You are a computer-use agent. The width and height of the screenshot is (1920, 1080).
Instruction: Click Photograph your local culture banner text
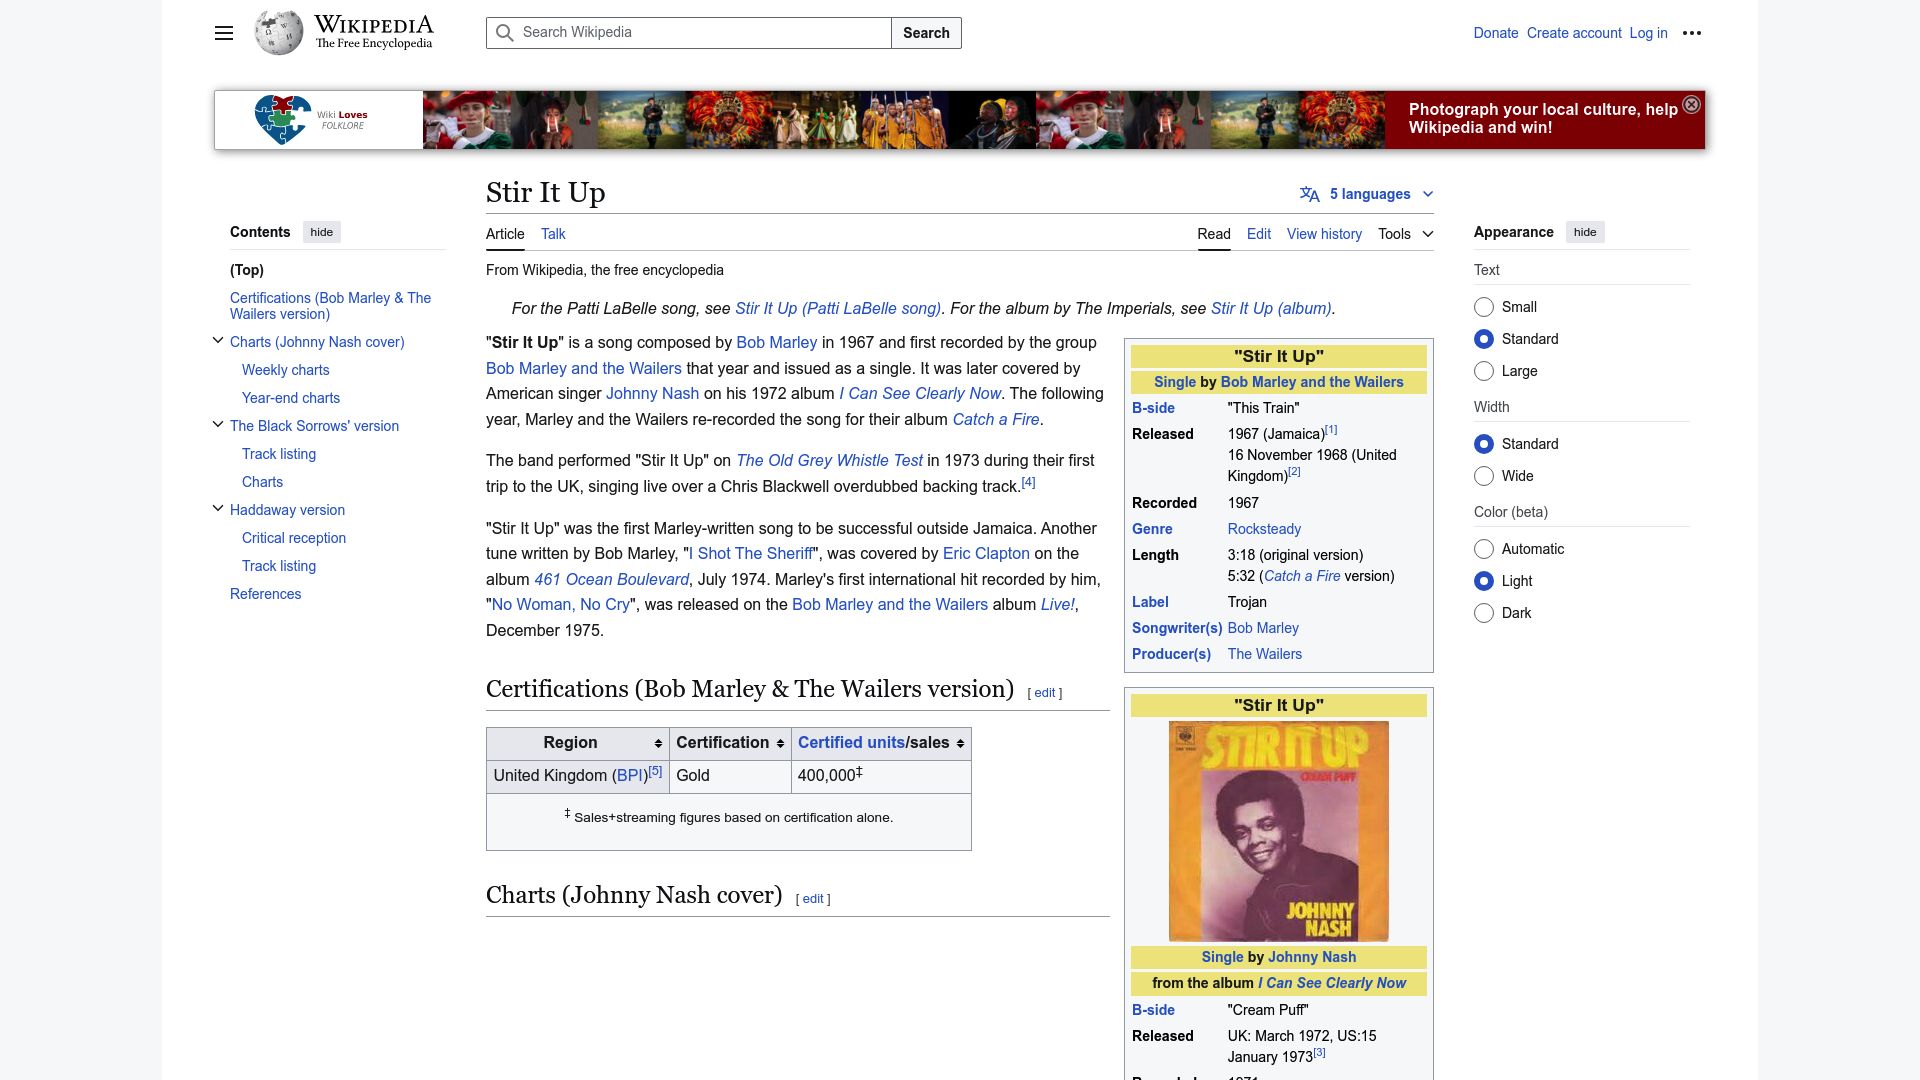pyautogui.click(x=1543, y=118)
